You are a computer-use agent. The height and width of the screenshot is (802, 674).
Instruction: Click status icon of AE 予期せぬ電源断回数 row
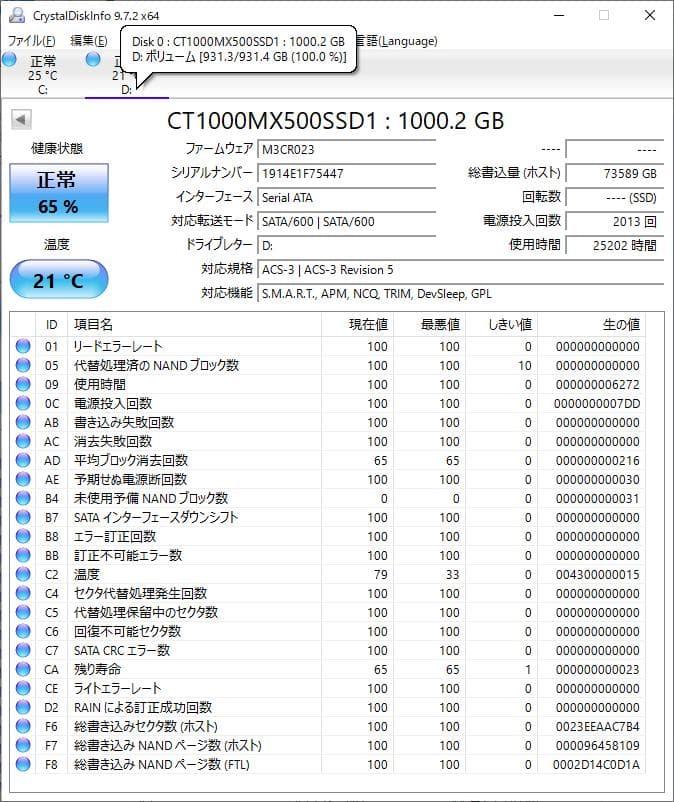pos(23,479)
